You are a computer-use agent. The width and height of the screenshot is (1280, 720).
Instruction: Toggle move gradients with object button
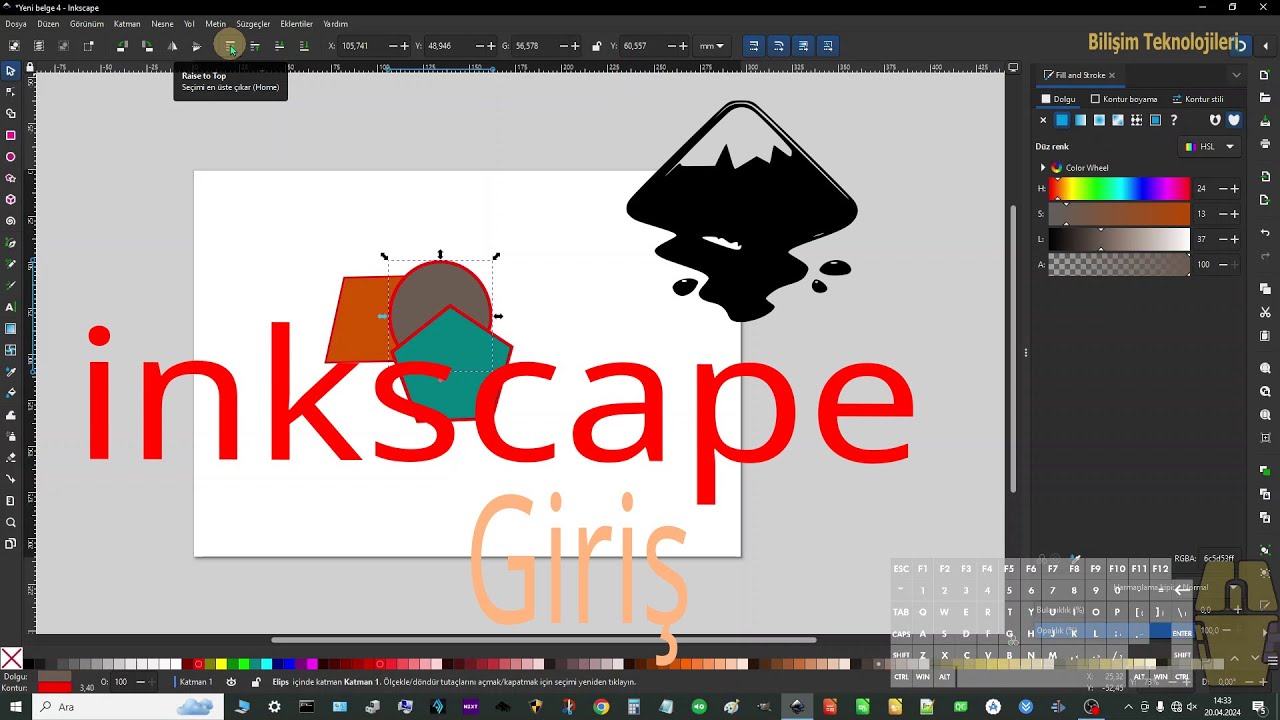pyautogui.click(x=803, y=46)
